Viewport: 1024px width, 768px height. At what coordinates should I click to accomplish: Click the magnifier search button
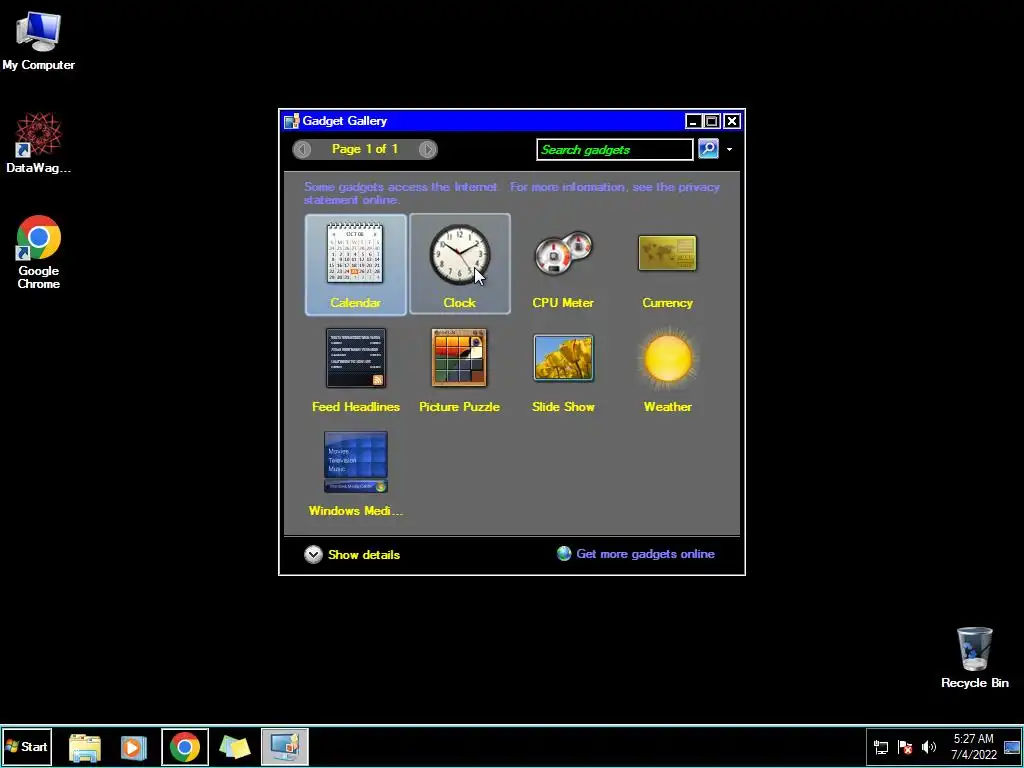(708, 149)
